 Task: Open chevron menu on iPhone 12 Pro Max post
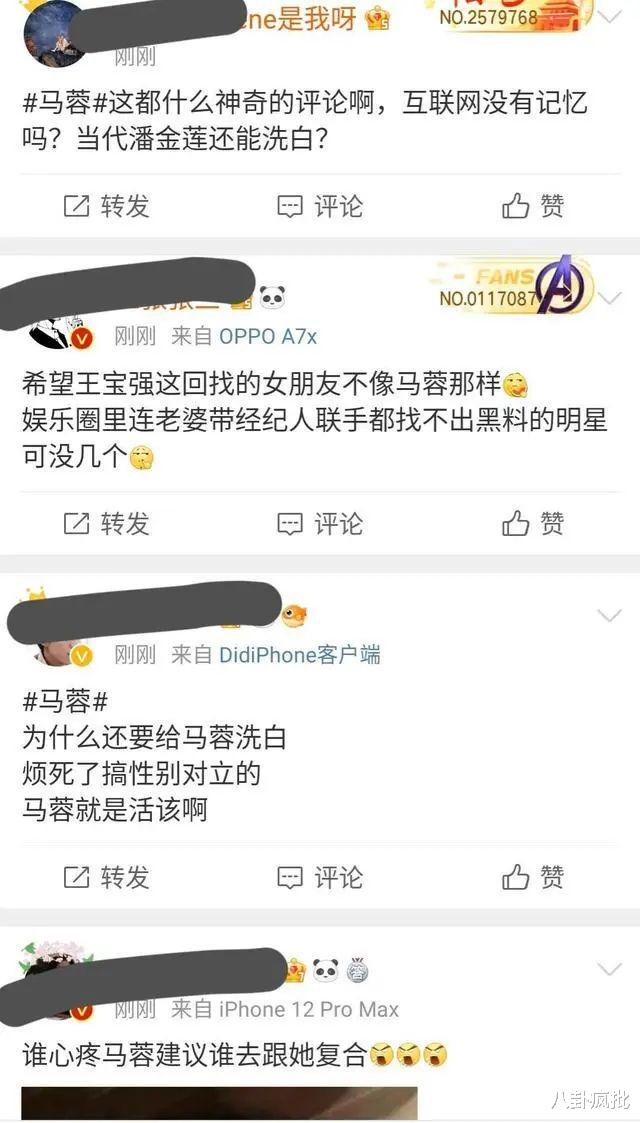pos(609,970)
